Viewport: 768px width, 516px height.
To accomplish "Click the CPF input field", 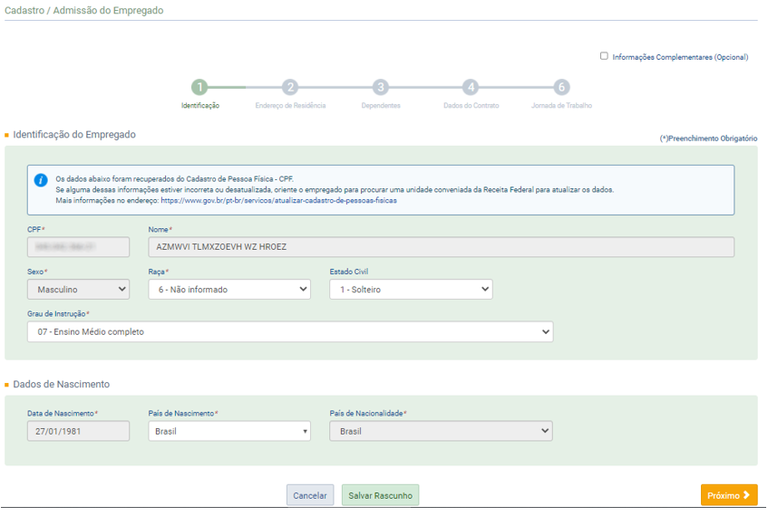I will [x=78, y=247].
